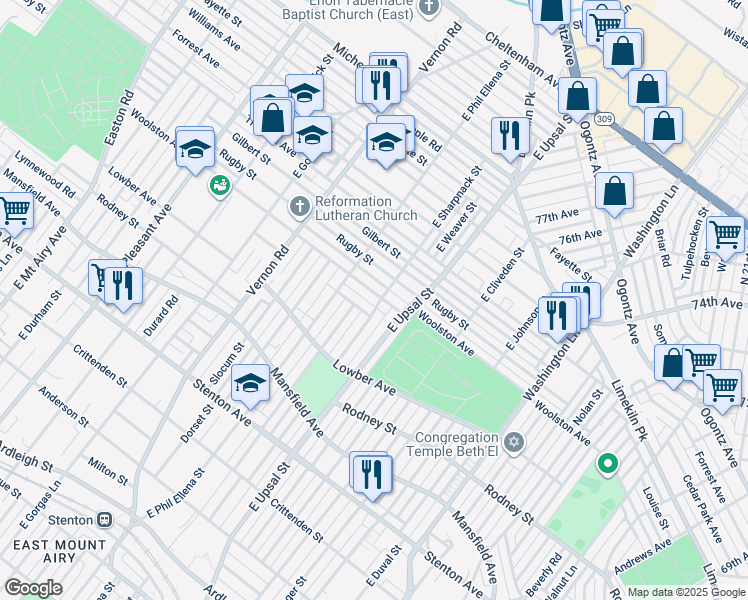
Task: Open the restaurant marker near Vernon Rd
Action: click(379, 84)
